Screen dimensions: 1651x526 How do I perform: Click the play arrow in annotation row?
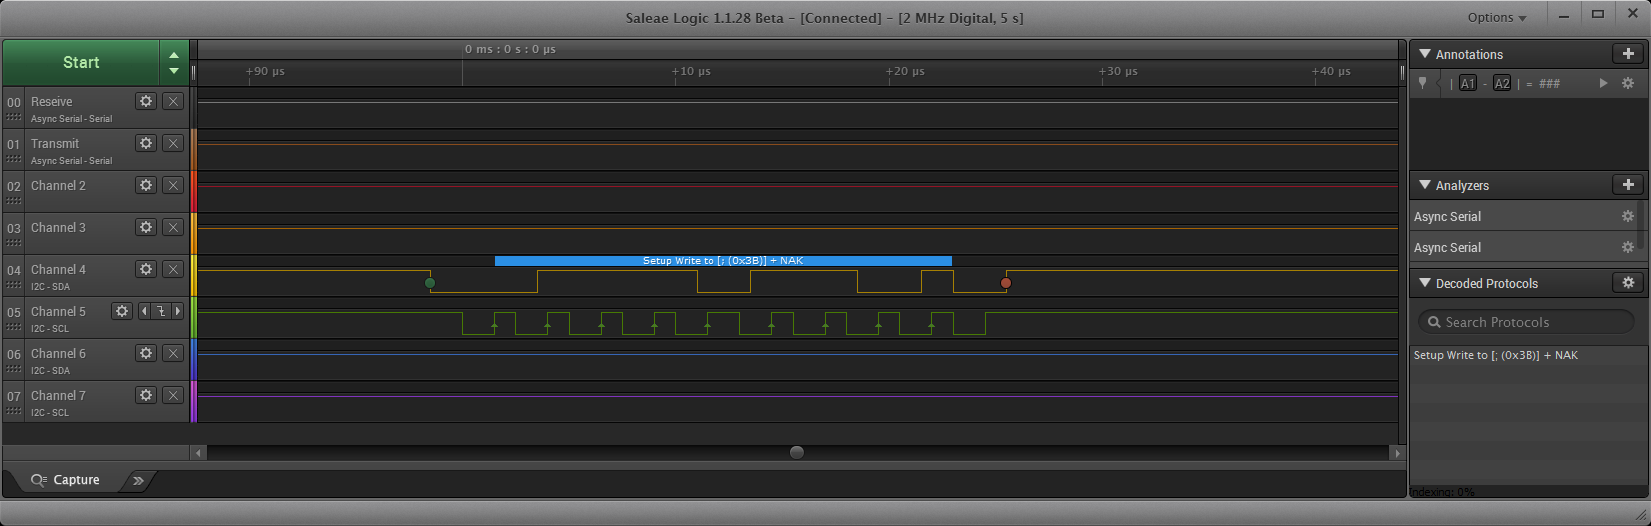[1603, 84]
